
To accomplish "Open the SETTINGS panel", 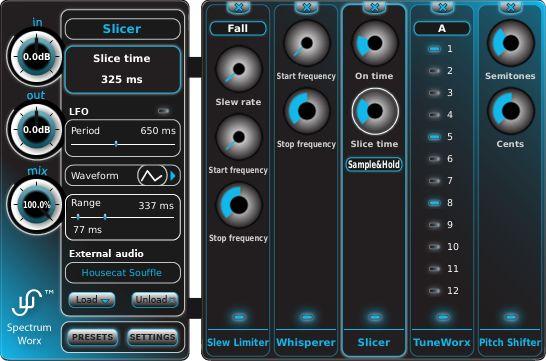I will click(x=153, y=337).
